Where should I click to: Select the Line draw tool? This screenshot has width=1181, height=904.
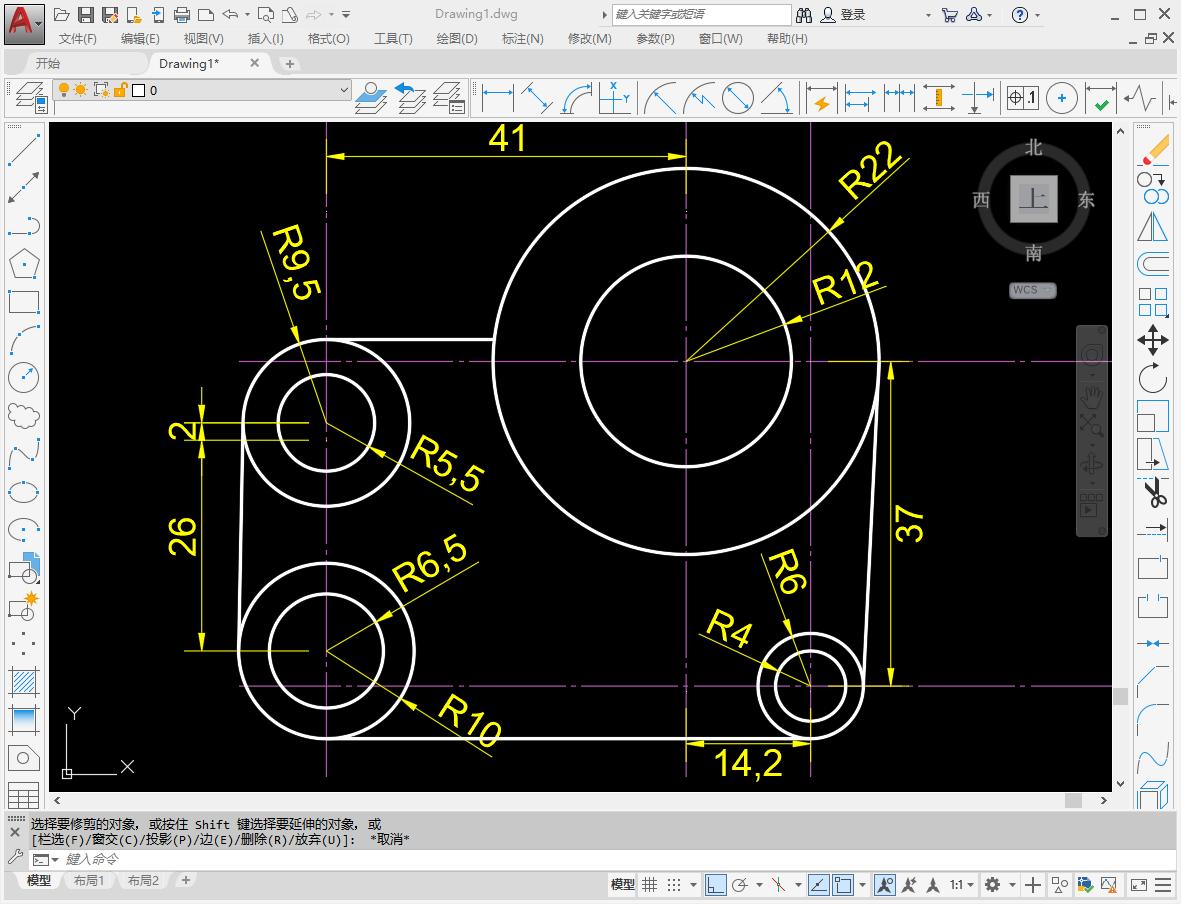point(23,150)
